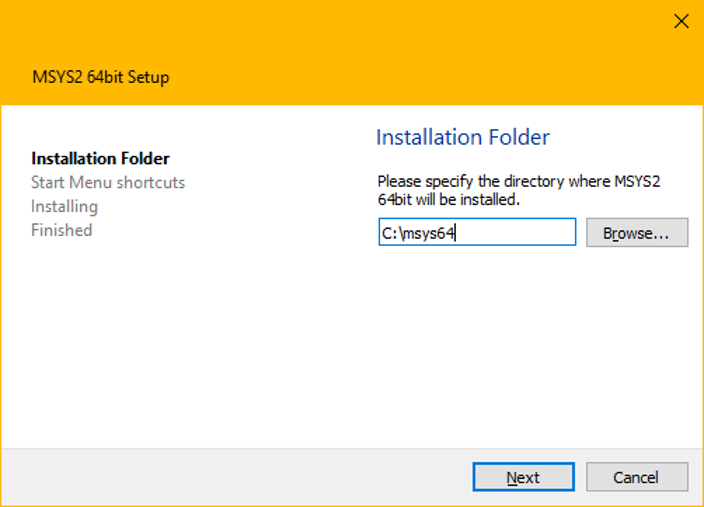The image size is (704, 507).
Task: Click the Installing step label
Action: [x=64, y=207]
